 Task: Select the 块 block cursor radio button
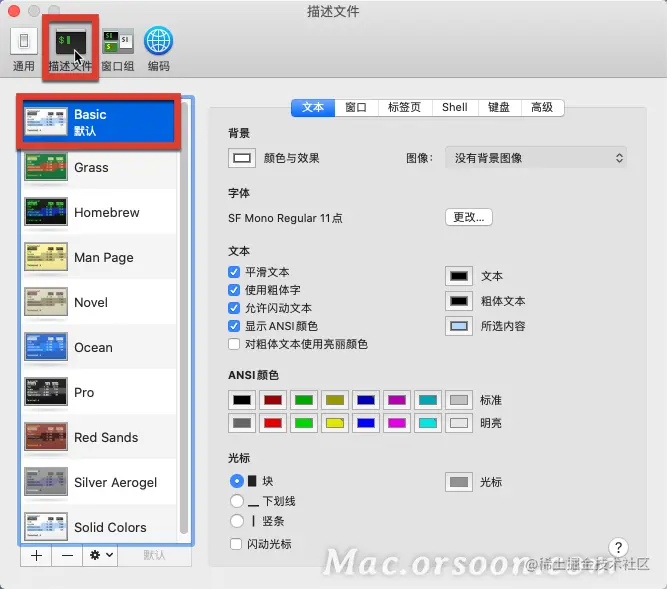coord(237,481)
